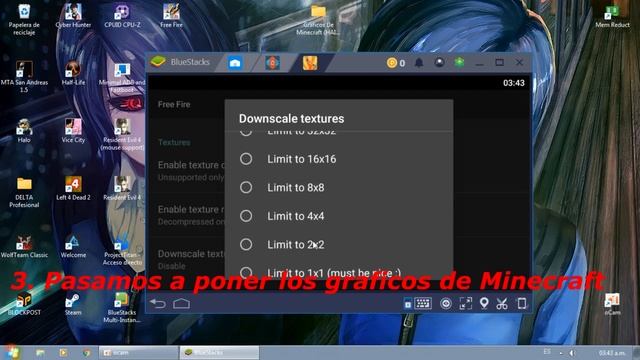Click the rotate phone icon
Screen dimensions: 640x360
coord(522,303)
